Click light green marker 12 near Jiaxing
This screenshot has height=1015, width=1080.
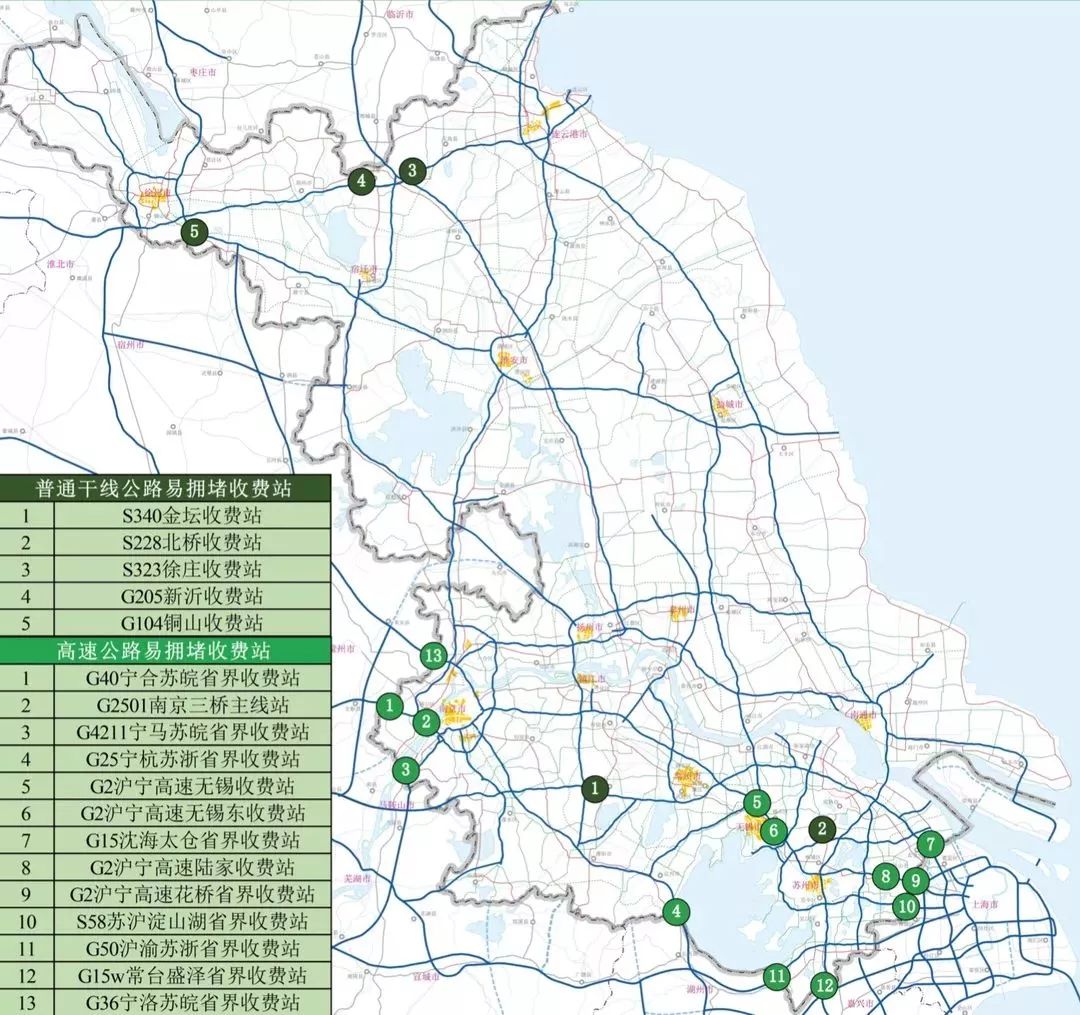tap(823, 984)
